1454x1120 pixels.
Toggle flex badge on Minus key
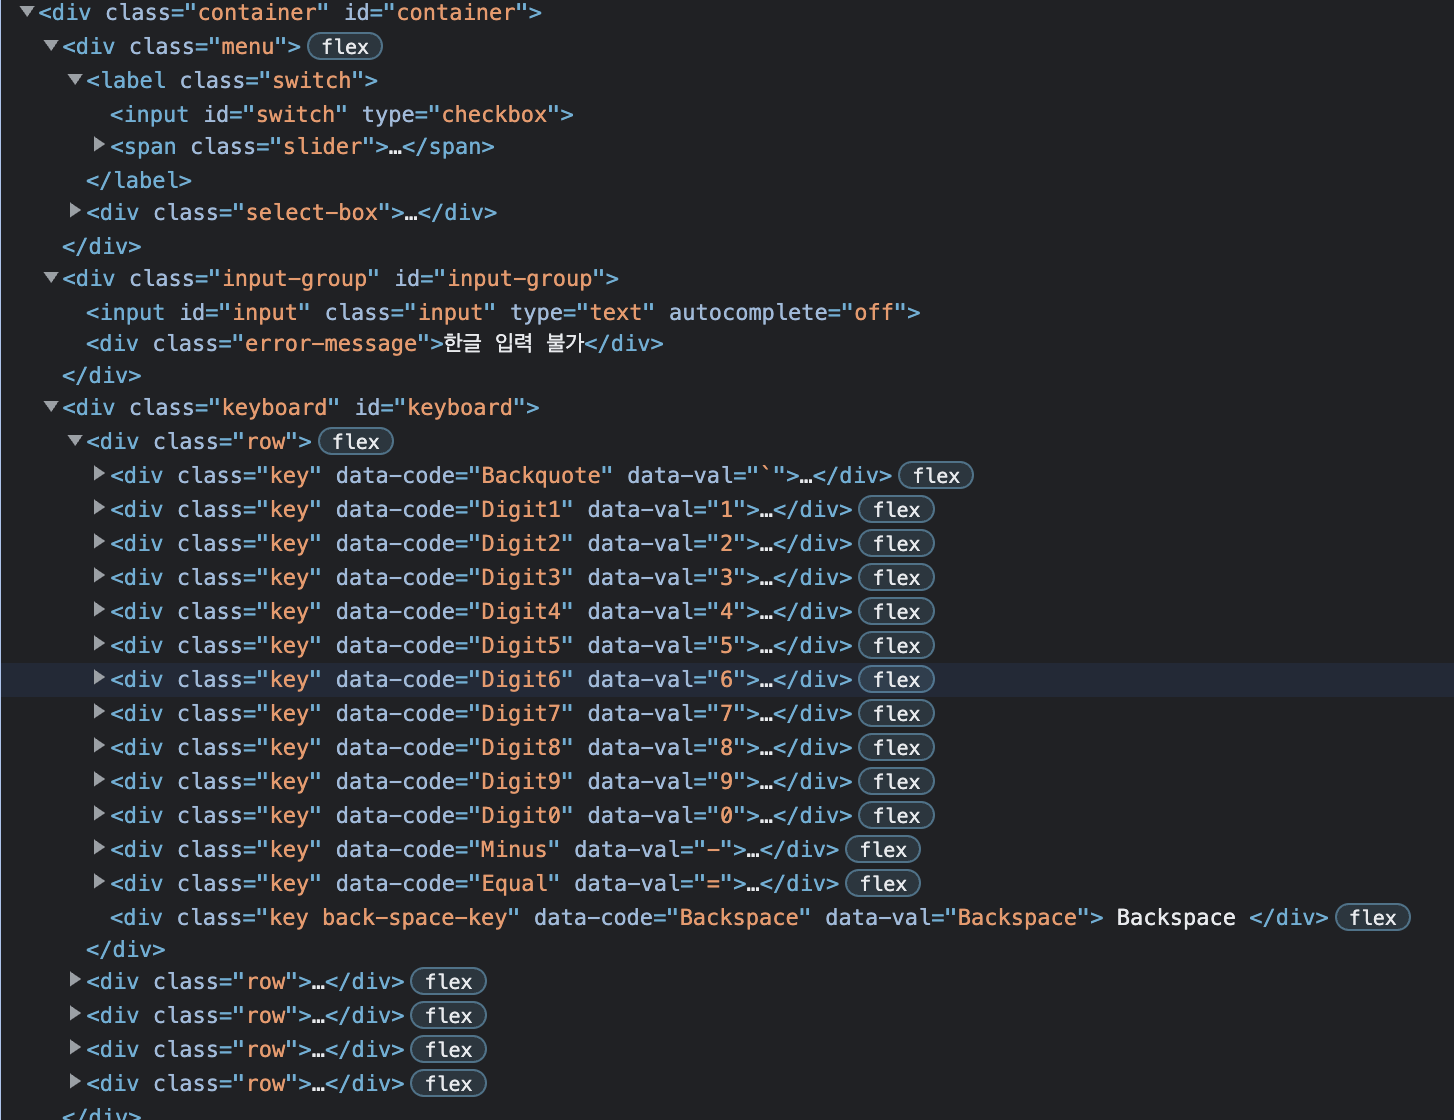pos(884,850)
